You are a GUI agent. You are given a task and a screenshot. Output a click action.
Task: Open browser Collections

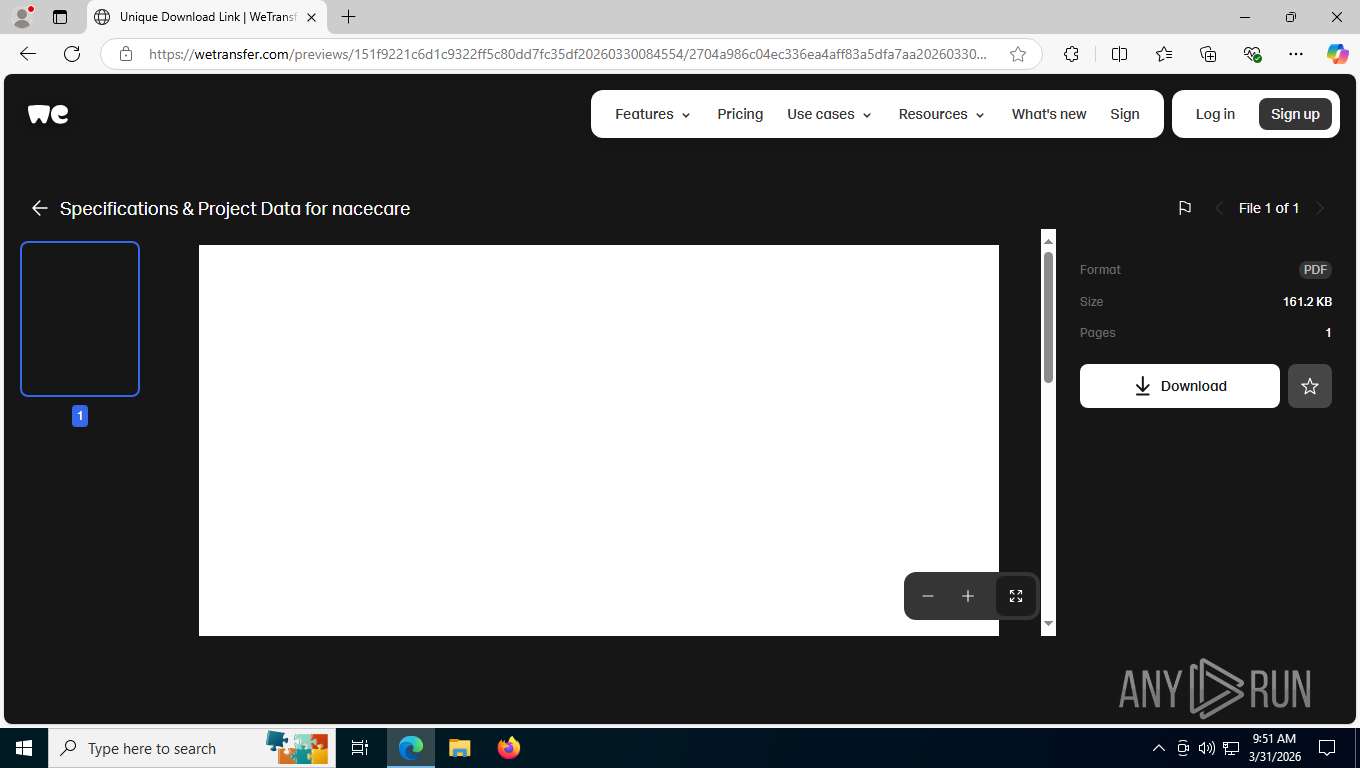1208,54
